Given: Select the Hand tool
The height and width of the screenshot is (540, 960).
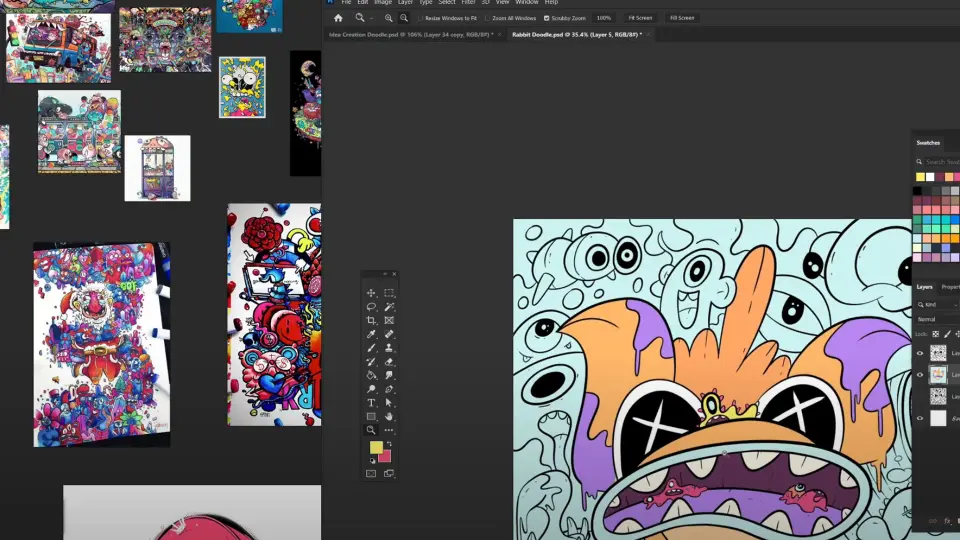Looking at the screenshot, I should click(x=389, y=416).
